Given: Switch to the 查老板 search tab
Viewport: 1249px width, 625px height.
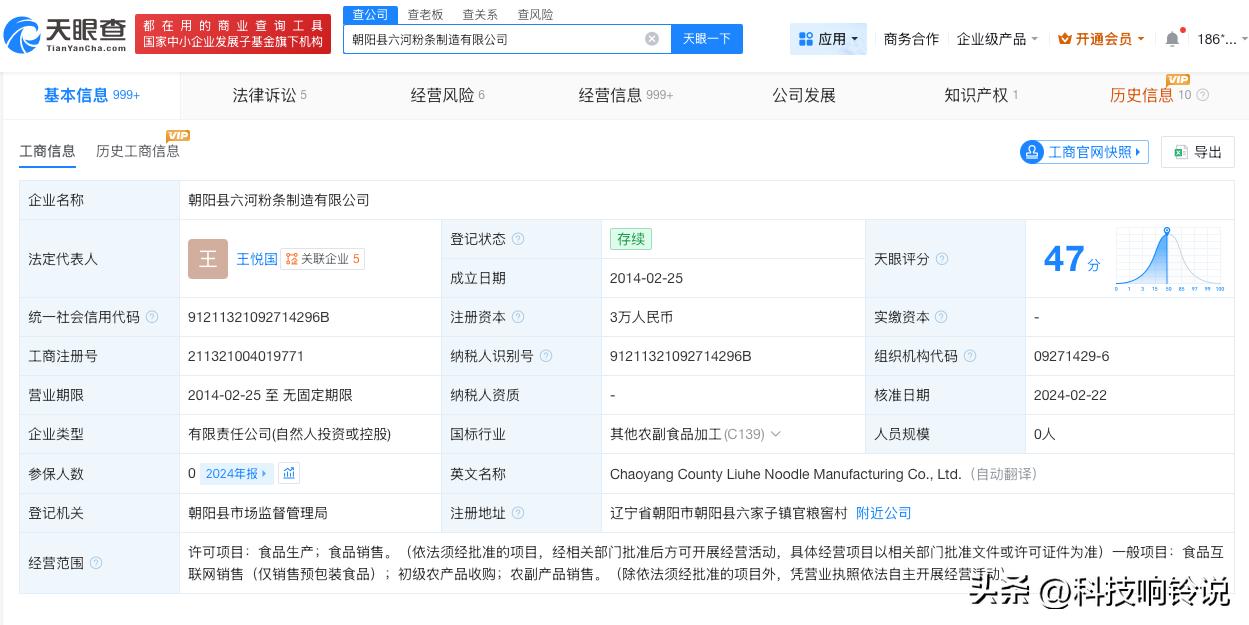Looking at the screenshot, I should click(425, 14).
